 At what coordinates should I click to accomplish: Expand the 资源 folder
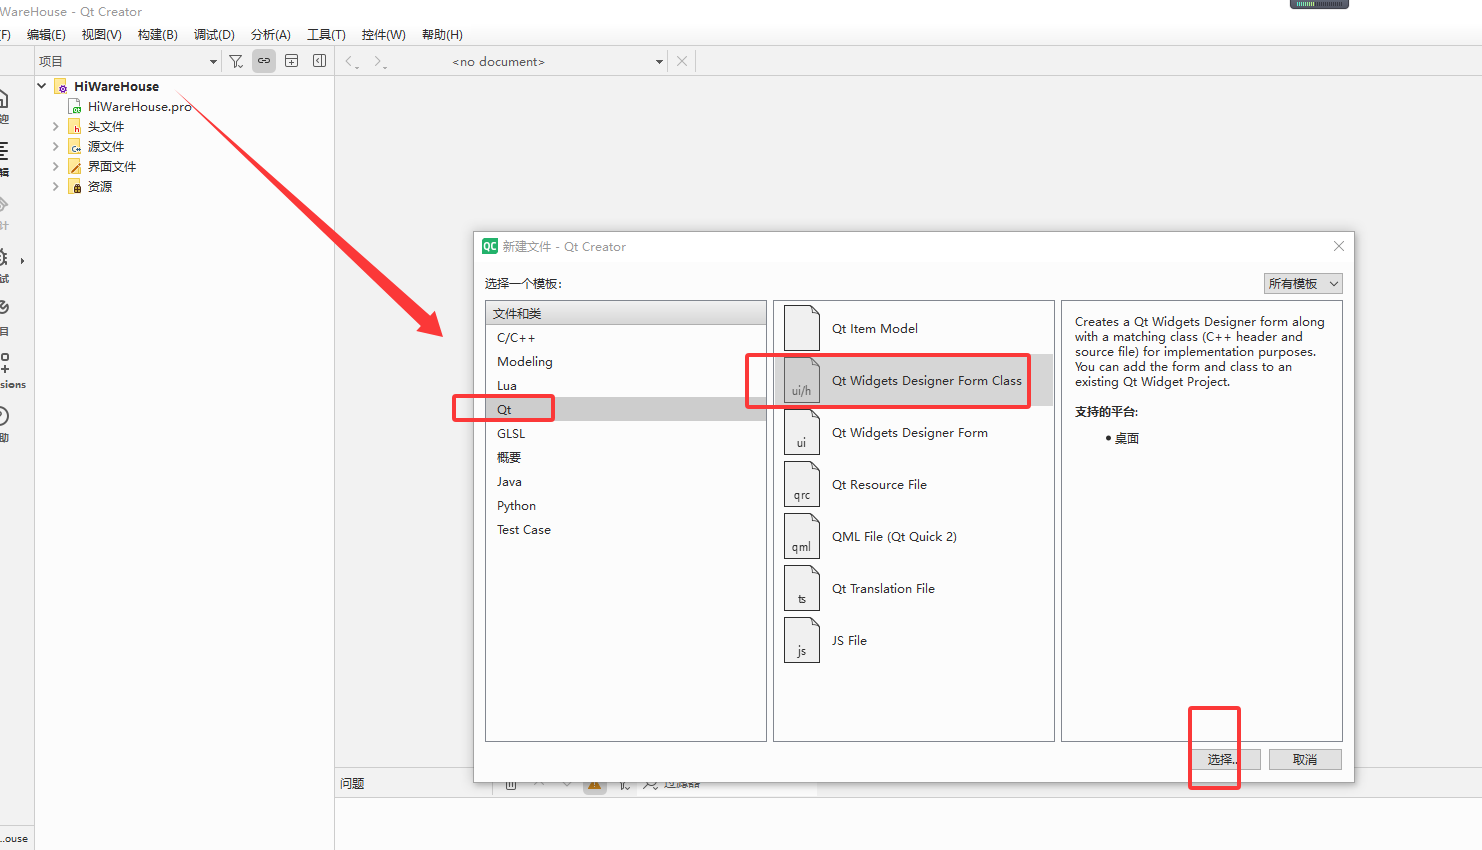(x=56, y=186)
